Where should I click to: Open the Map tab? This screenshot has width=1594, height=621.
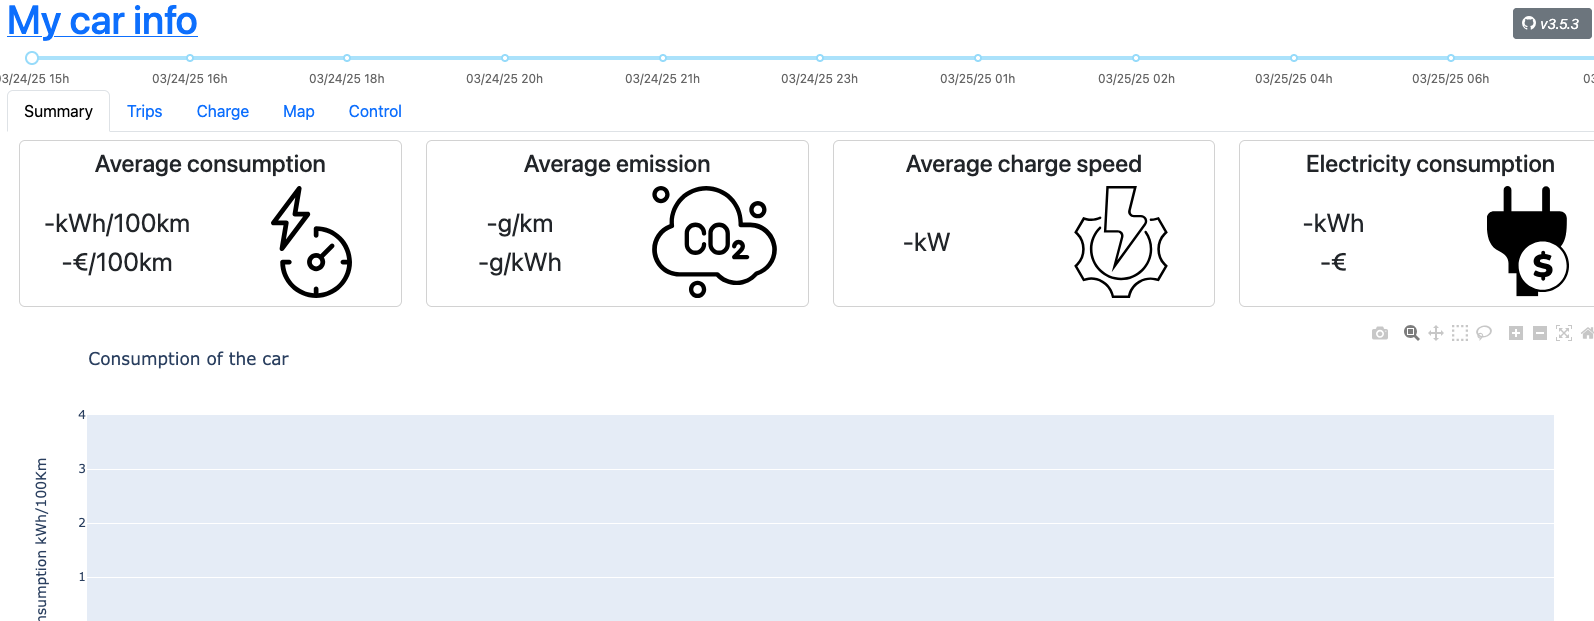(299, 111)
